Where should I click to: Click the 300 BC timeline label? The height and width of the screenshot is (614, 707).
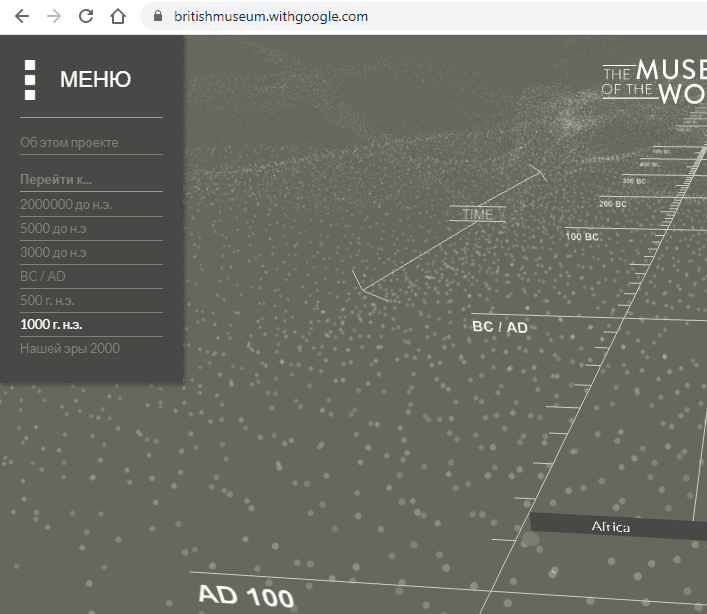pos(634,181)
